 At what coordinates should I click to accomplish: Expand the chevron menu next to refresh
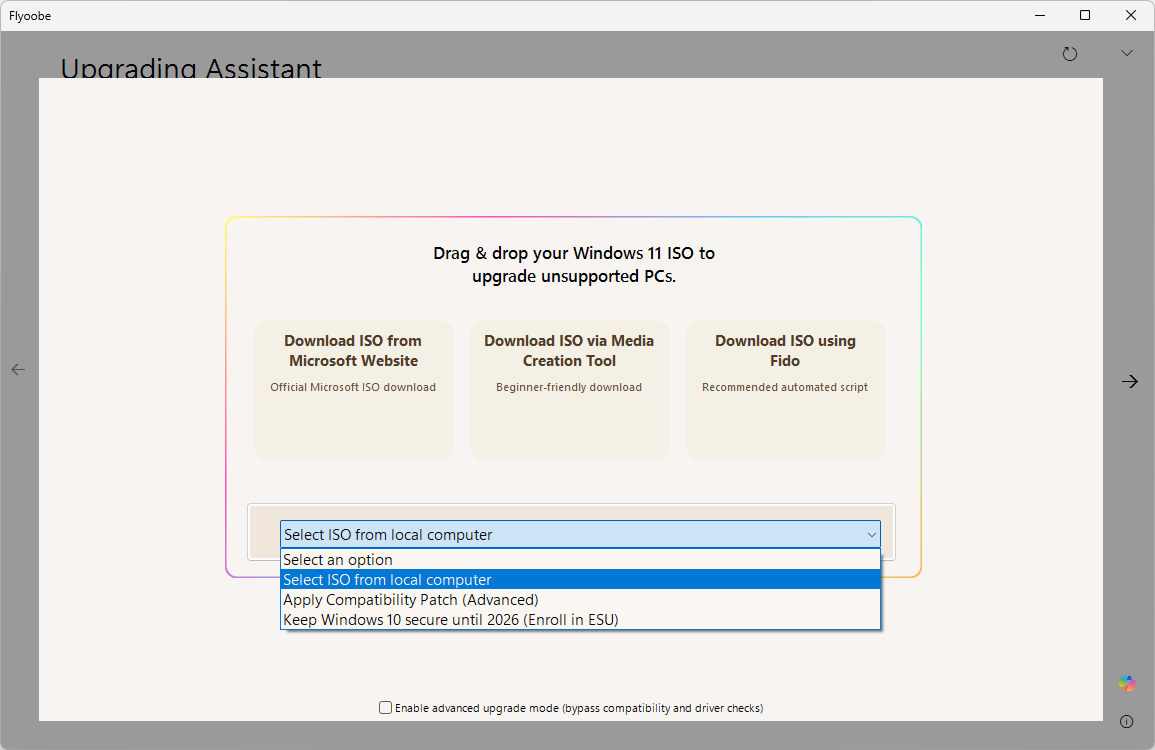(x=1126, y=53)
